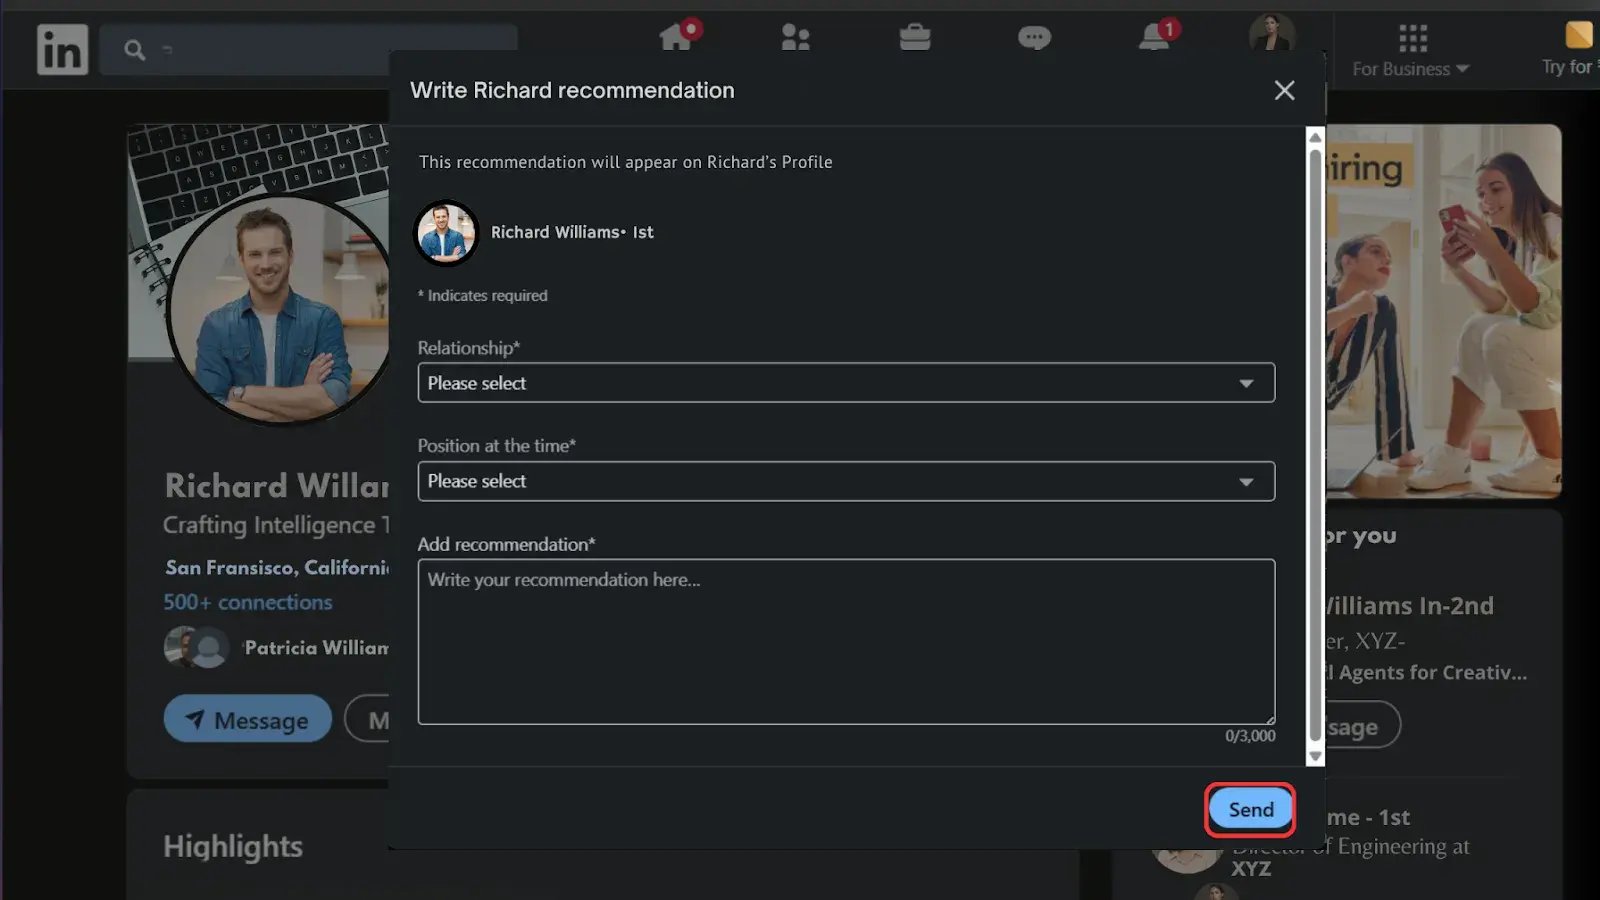Screen dimensions: 1600x900
Task: Click the recommendation text area
Action: [845, 641]
